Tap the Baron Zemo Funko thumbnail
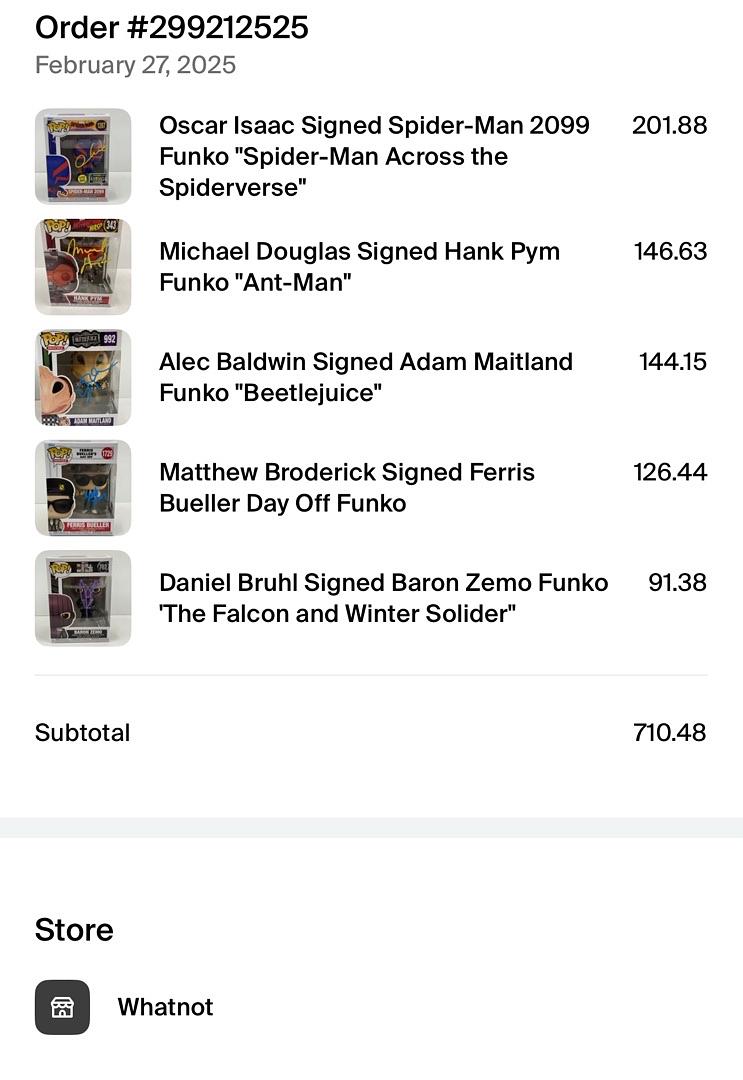Image resolution: width=743 pixels, height=1080 pixels. [x=83, y=598]
